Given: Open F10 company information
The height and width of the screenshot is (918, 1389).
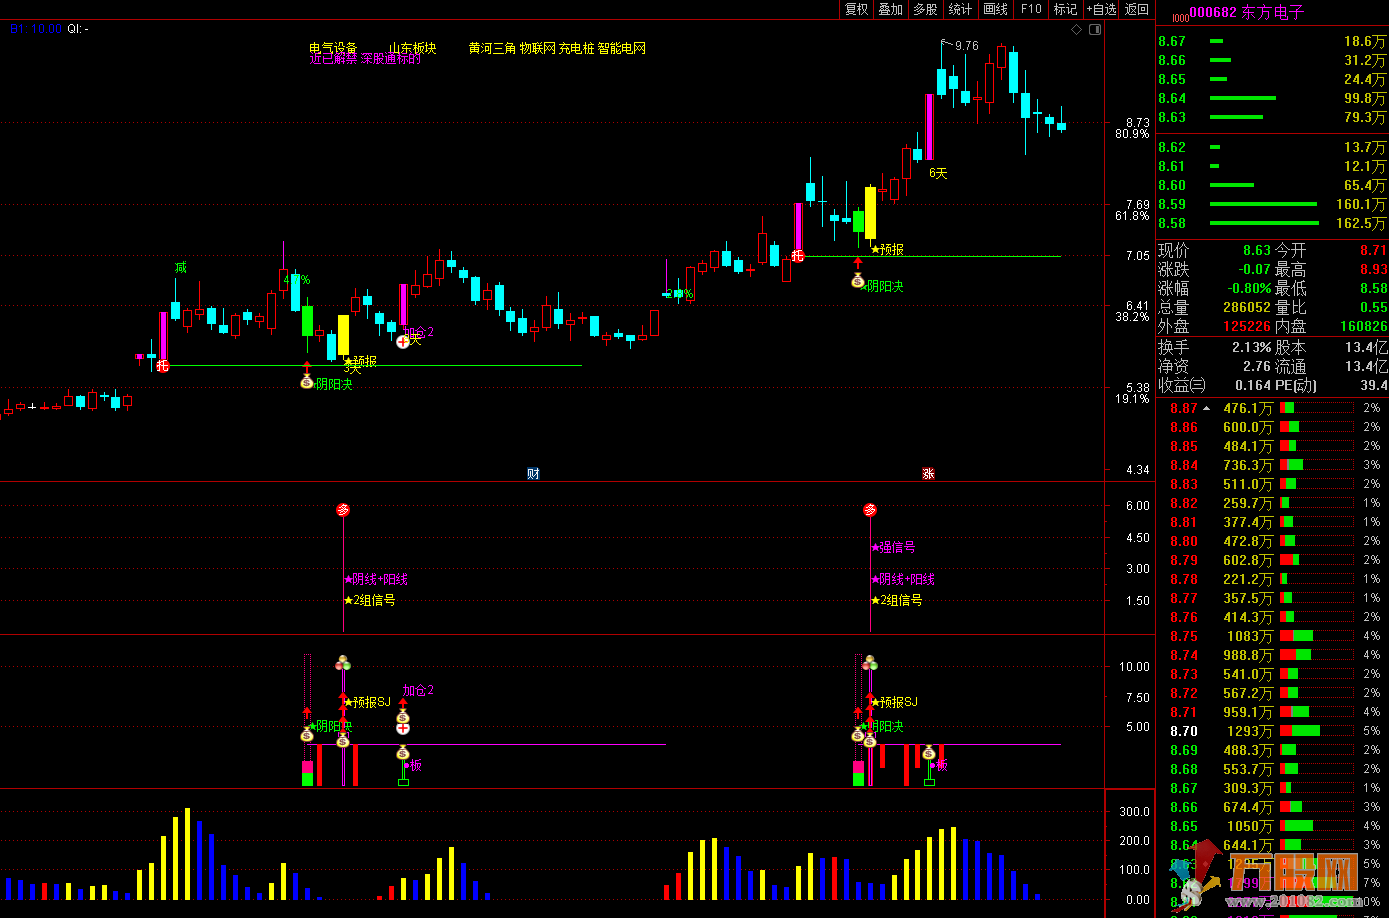Looking at the screenshot, I should 1030,9.
